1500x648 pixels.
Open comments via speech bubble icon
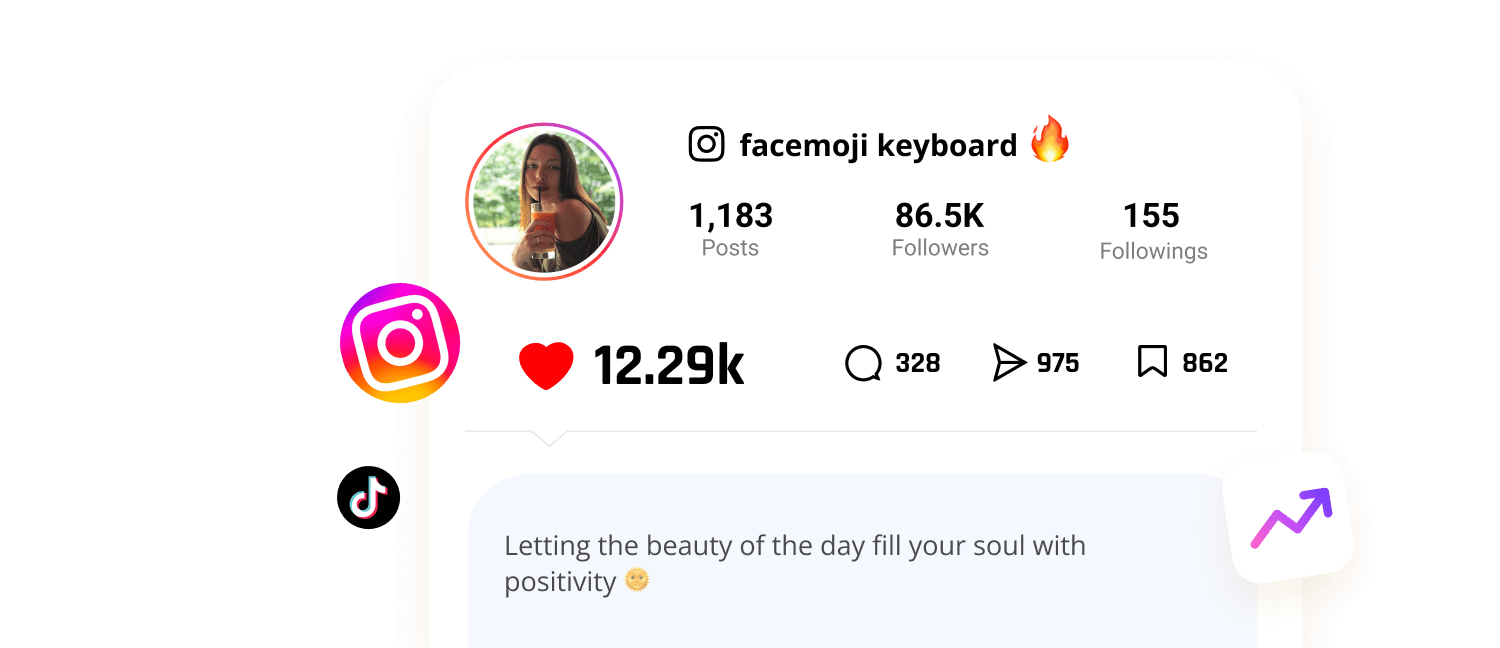tap(863, 363)
